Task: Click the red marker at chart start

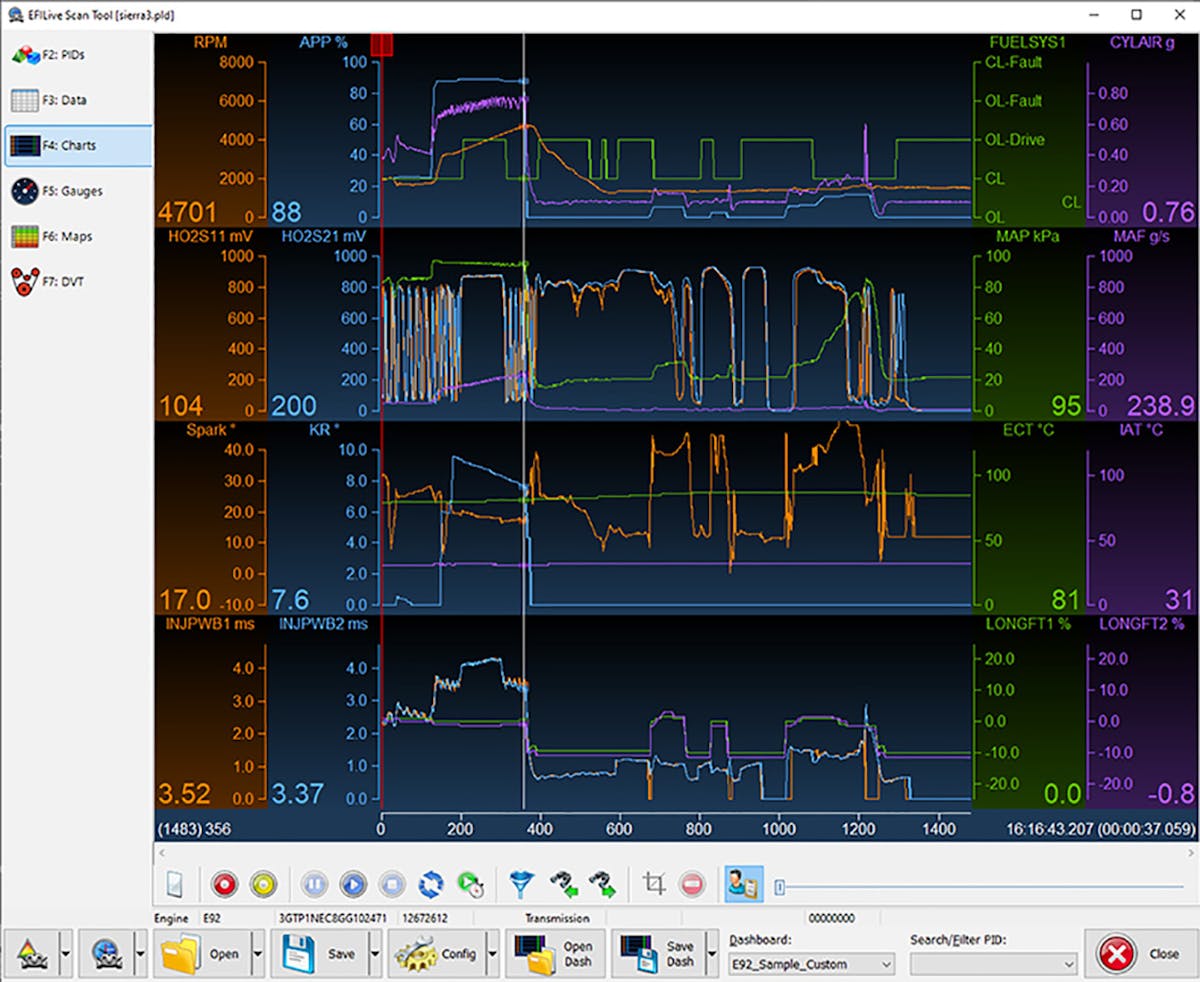Action: click(x=381, y=45)
